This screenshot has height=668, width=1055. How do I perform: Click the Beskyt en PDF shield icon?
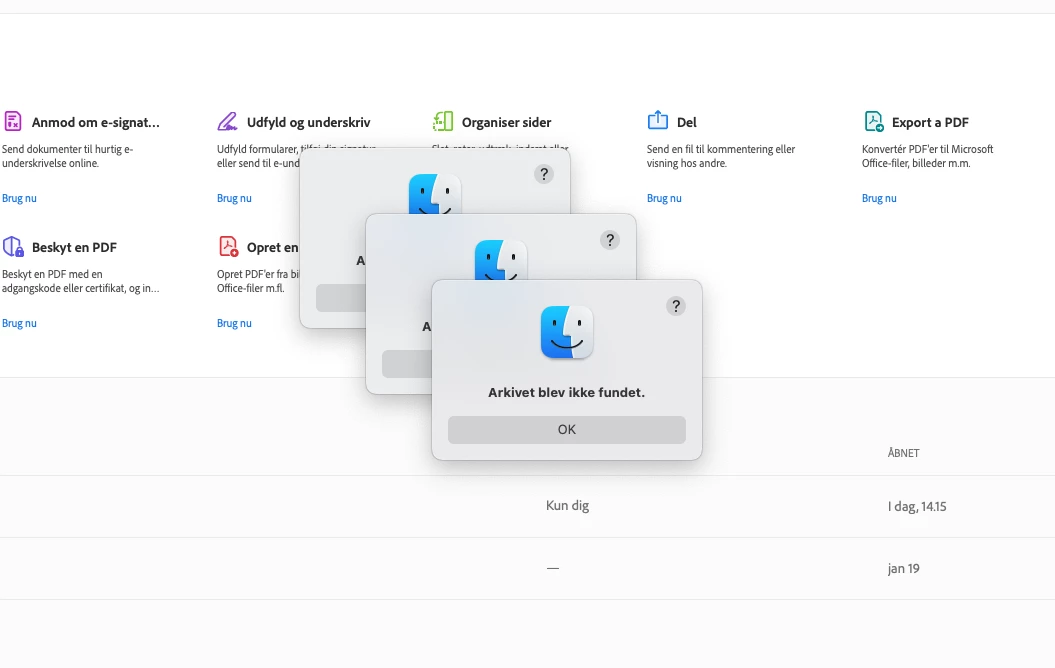click(13, 246)
